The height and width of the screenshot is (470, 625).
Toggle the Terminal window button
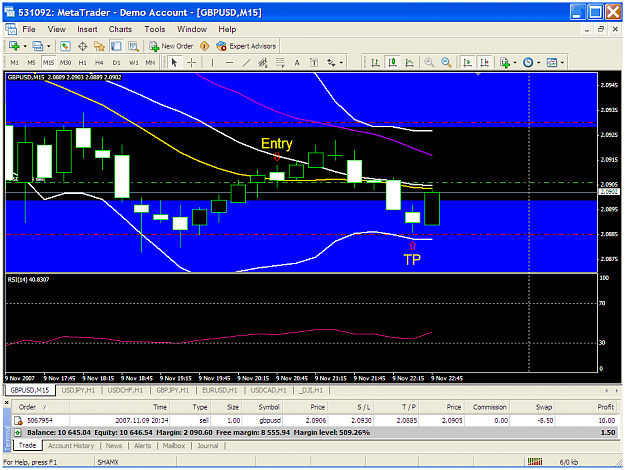pyautogui.click(x=116, y=46)
